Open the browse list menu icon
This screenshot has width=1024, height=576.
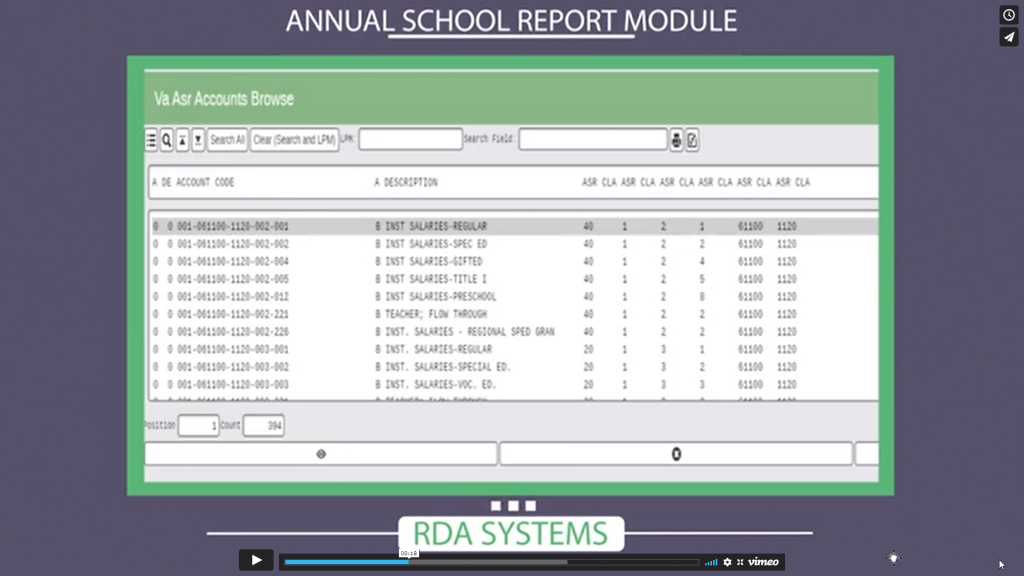151,140
